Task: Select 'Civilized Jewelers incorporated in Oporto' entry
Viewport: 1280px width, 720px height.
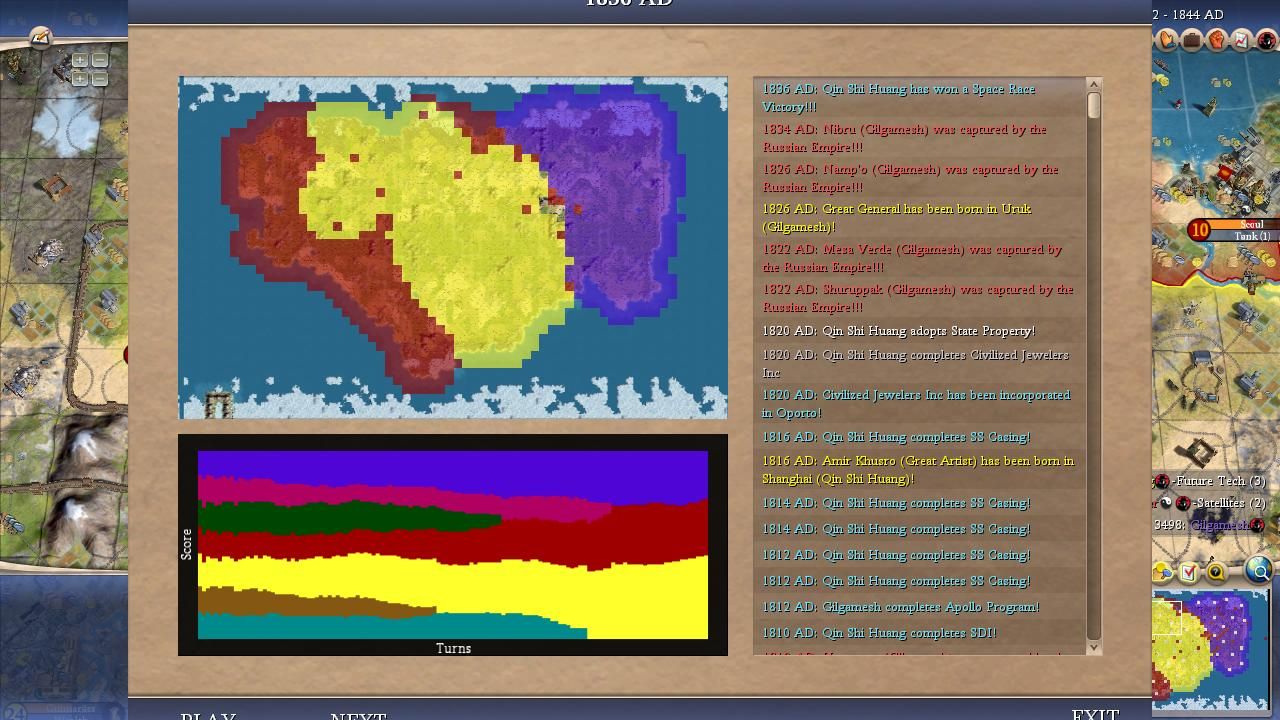Action: (919, 404)
